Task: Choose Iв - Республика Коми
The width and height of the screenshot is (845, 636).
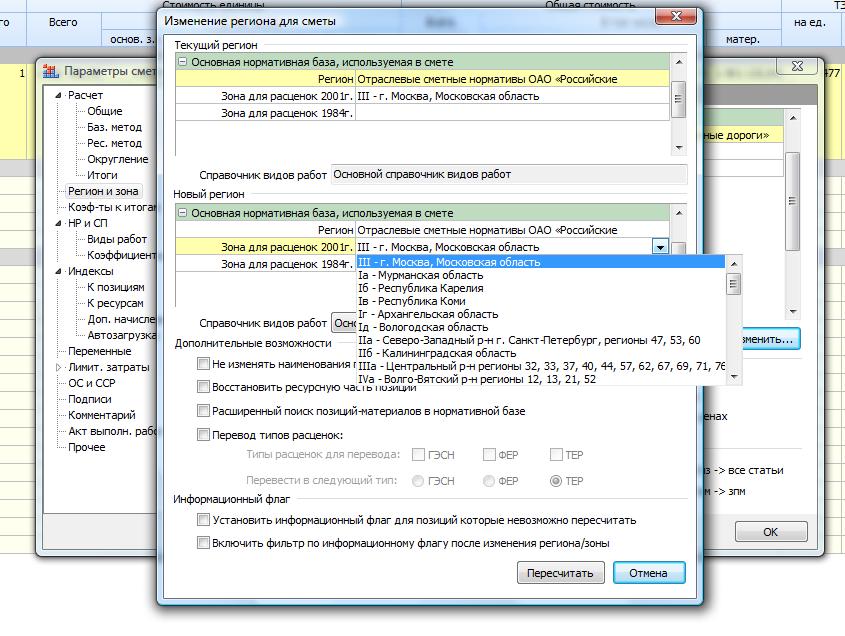Action: pyautogui.click(x=541, y=301)
